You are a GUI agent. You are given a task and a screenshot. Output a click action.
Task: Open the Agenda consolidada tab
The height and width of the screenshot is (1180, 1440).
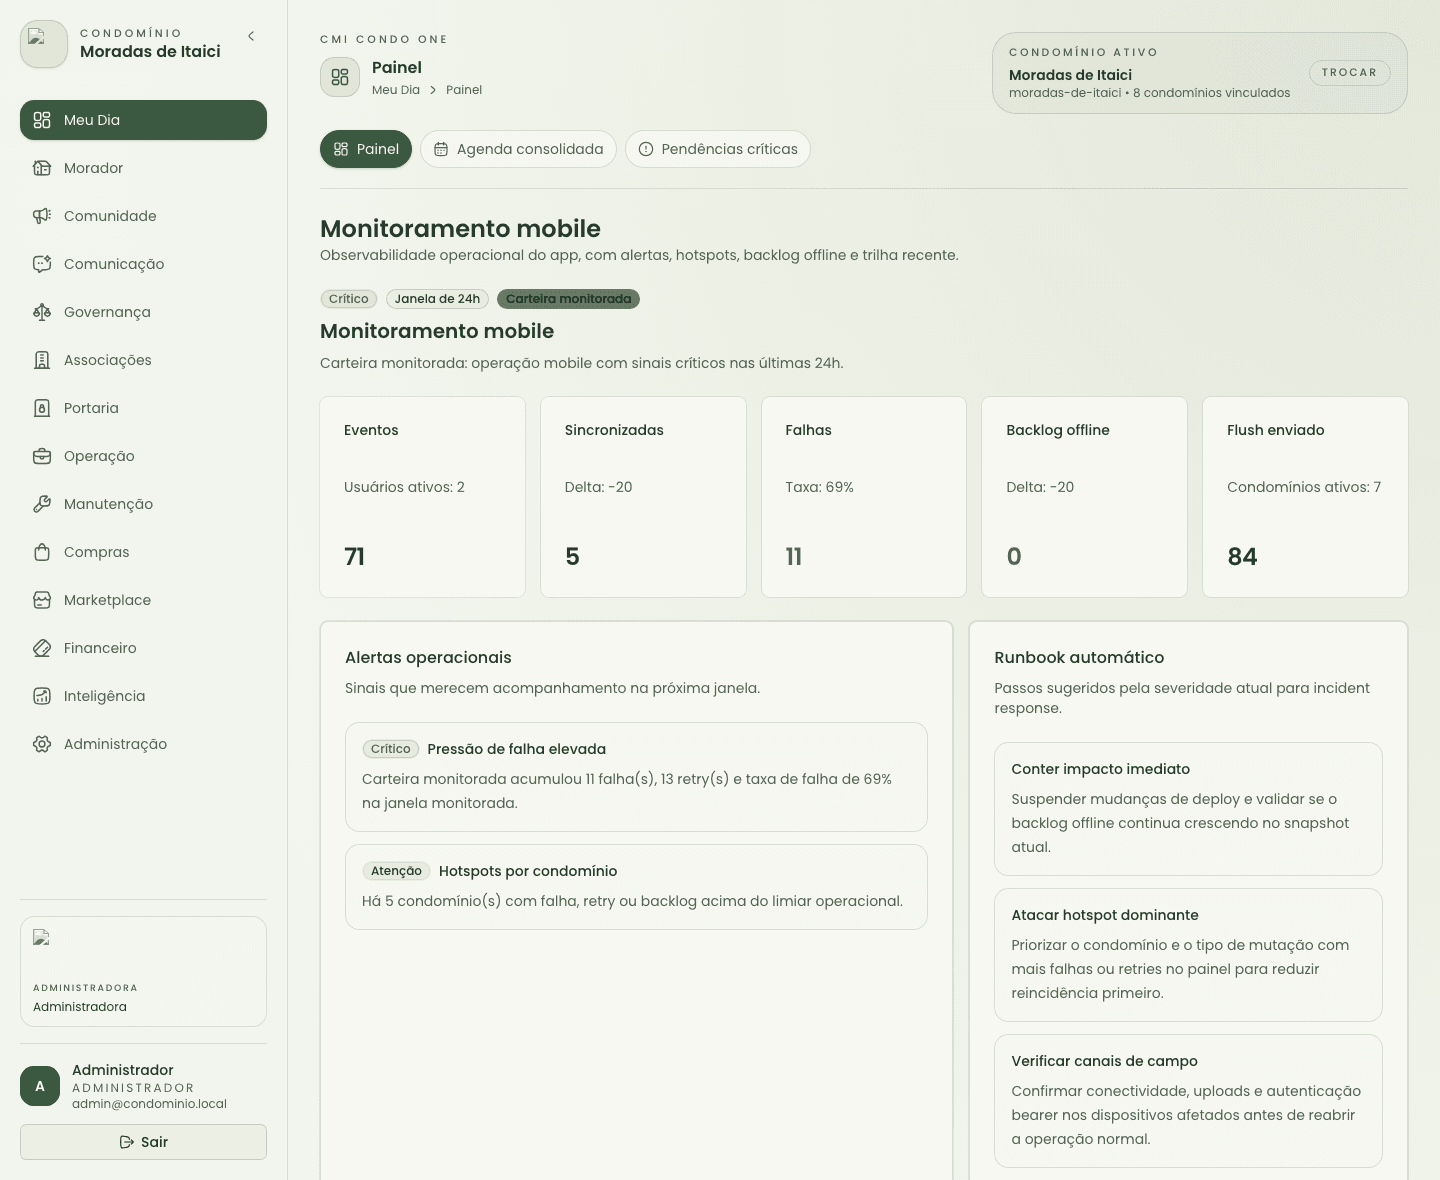518,149
